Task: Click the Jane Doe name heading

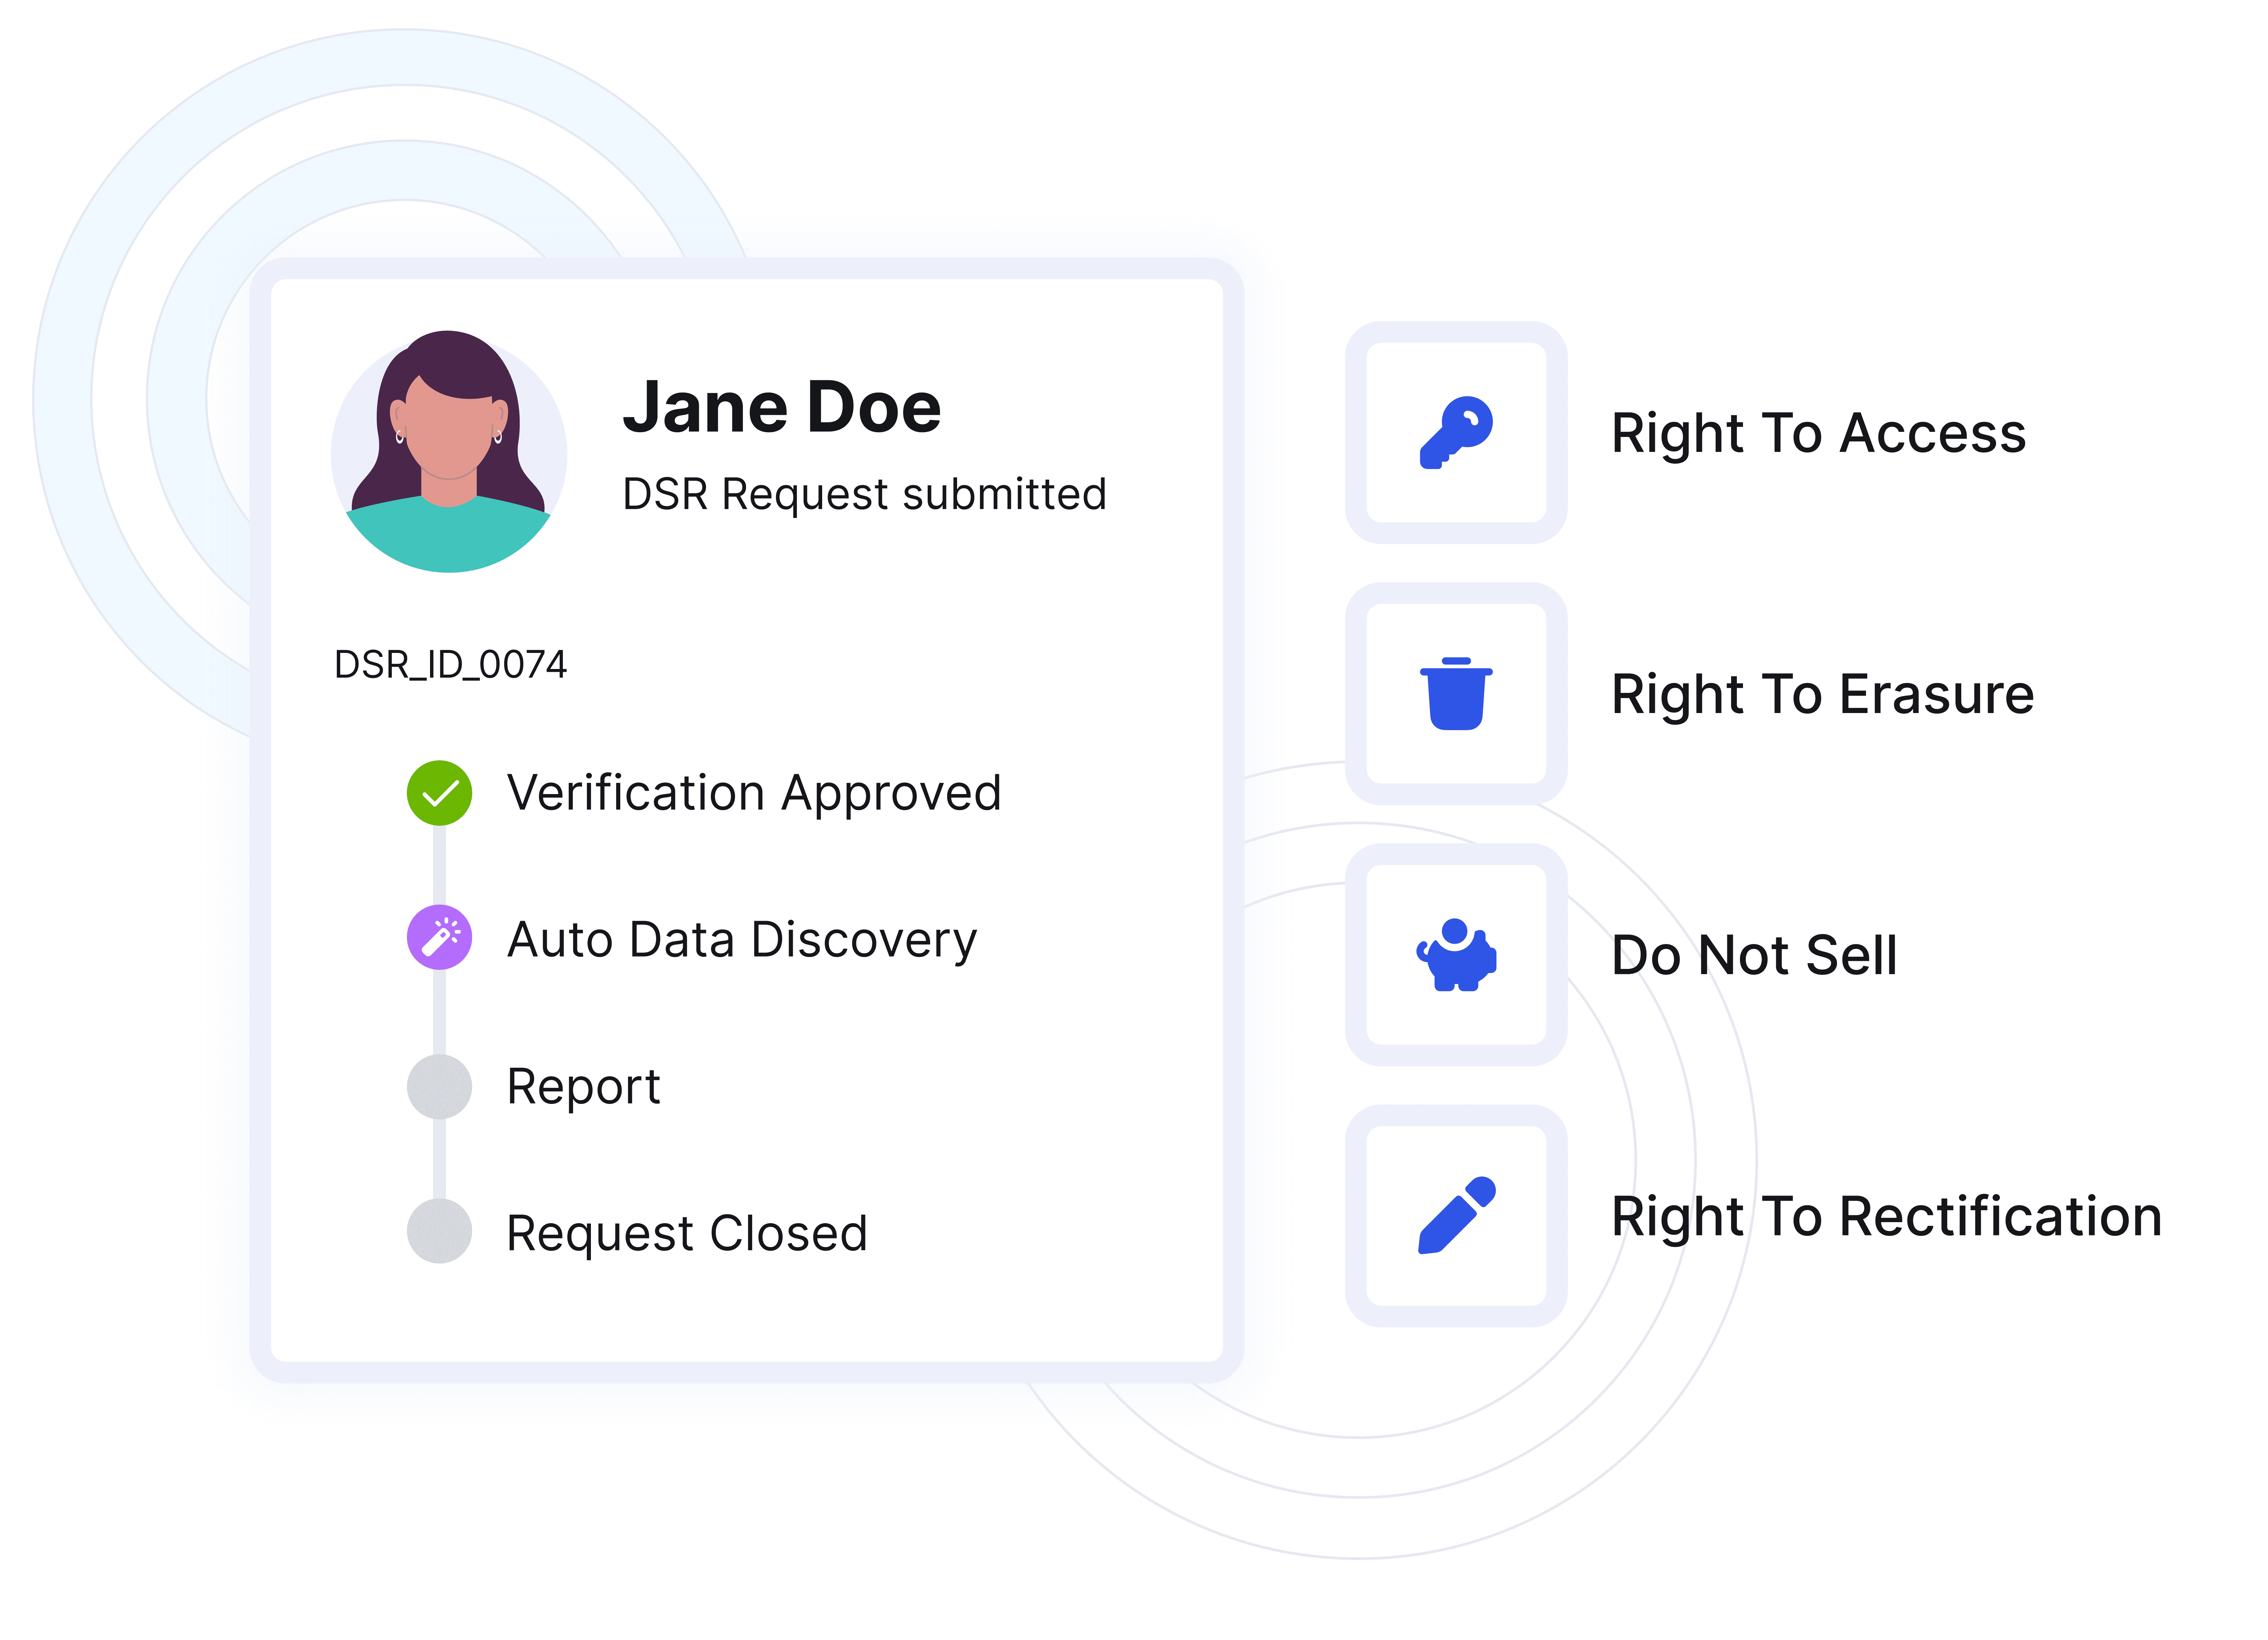Action: (782, 408)
